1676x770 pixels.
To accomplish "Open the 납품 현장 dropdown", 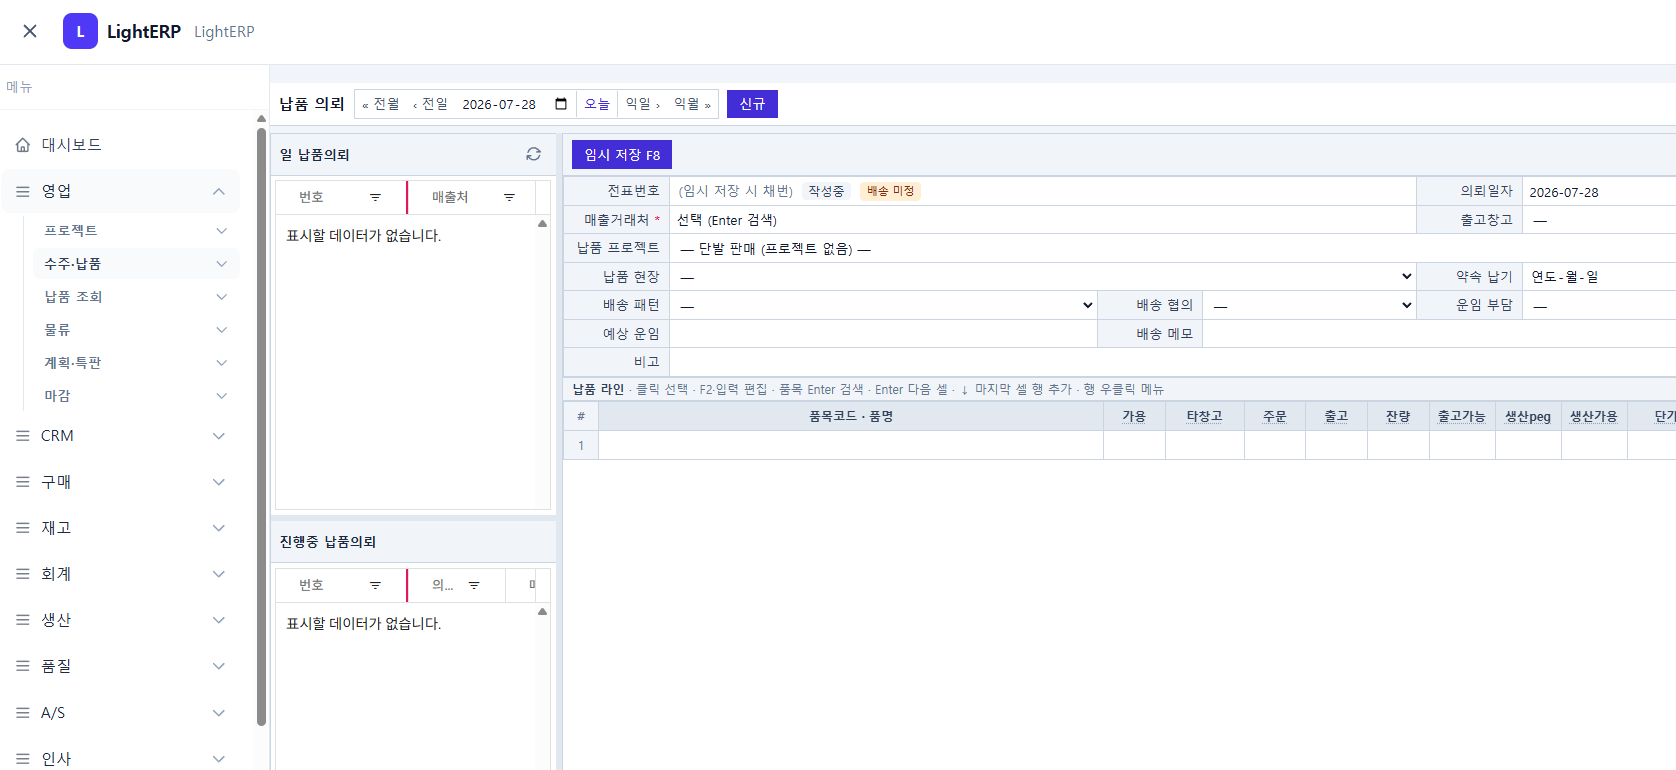I will 1043,277.
